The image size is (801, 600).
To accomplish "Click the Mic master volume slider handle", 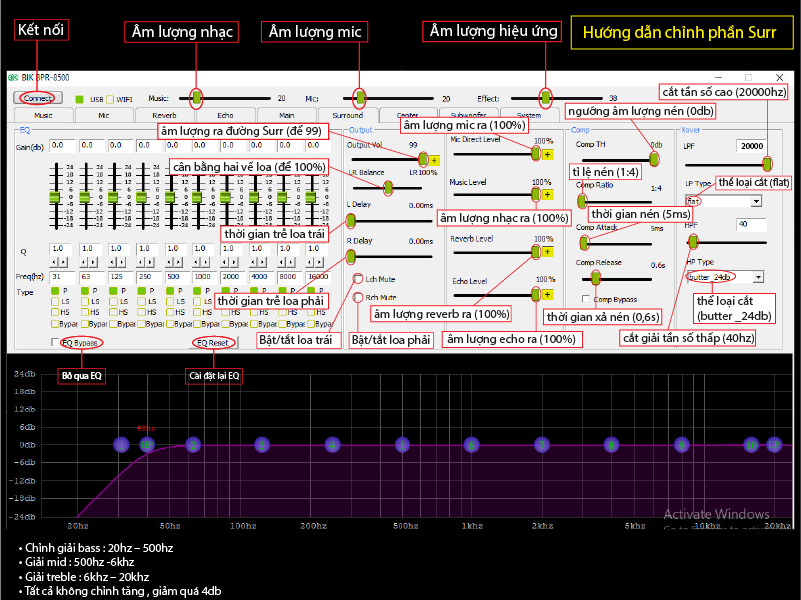I will [361, 98].
